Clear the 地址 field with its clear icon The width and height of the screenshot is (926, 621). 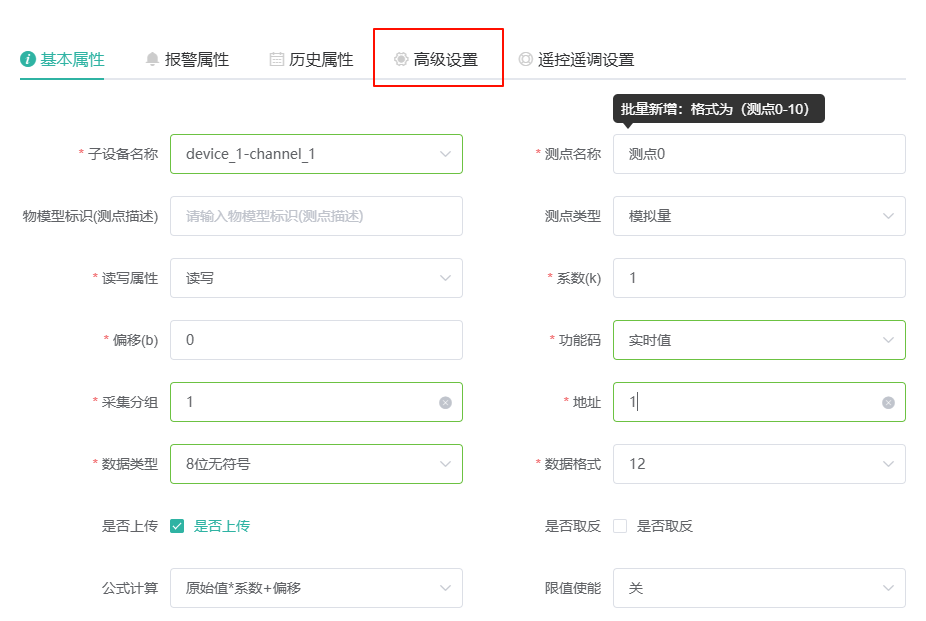(x=888, y=402)
